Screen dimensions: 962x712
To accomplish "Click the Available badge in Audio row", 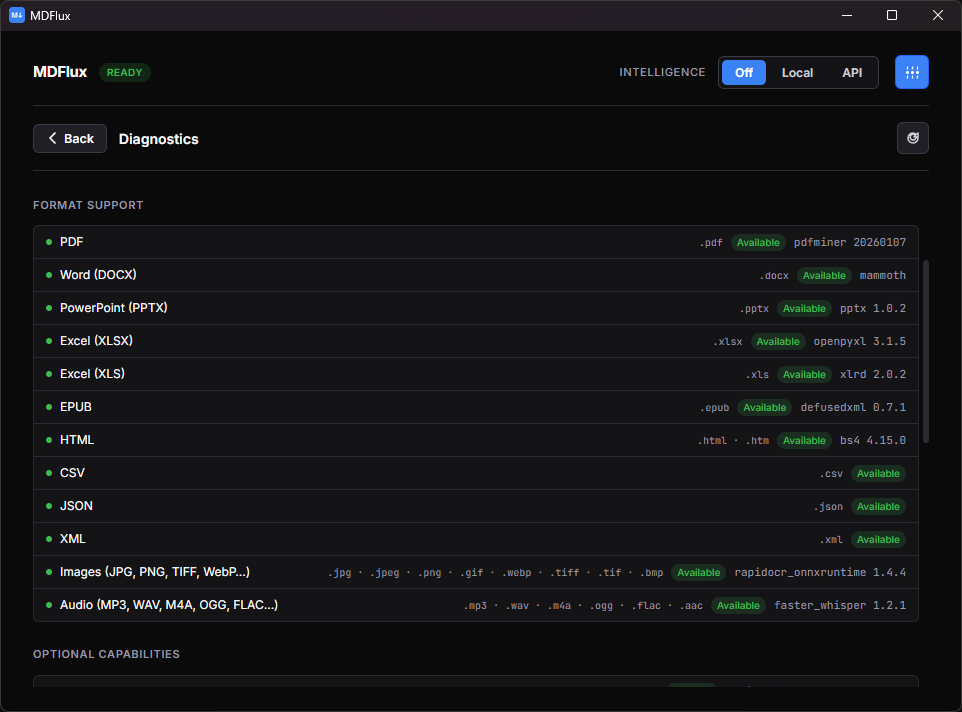I will point(738,605).
